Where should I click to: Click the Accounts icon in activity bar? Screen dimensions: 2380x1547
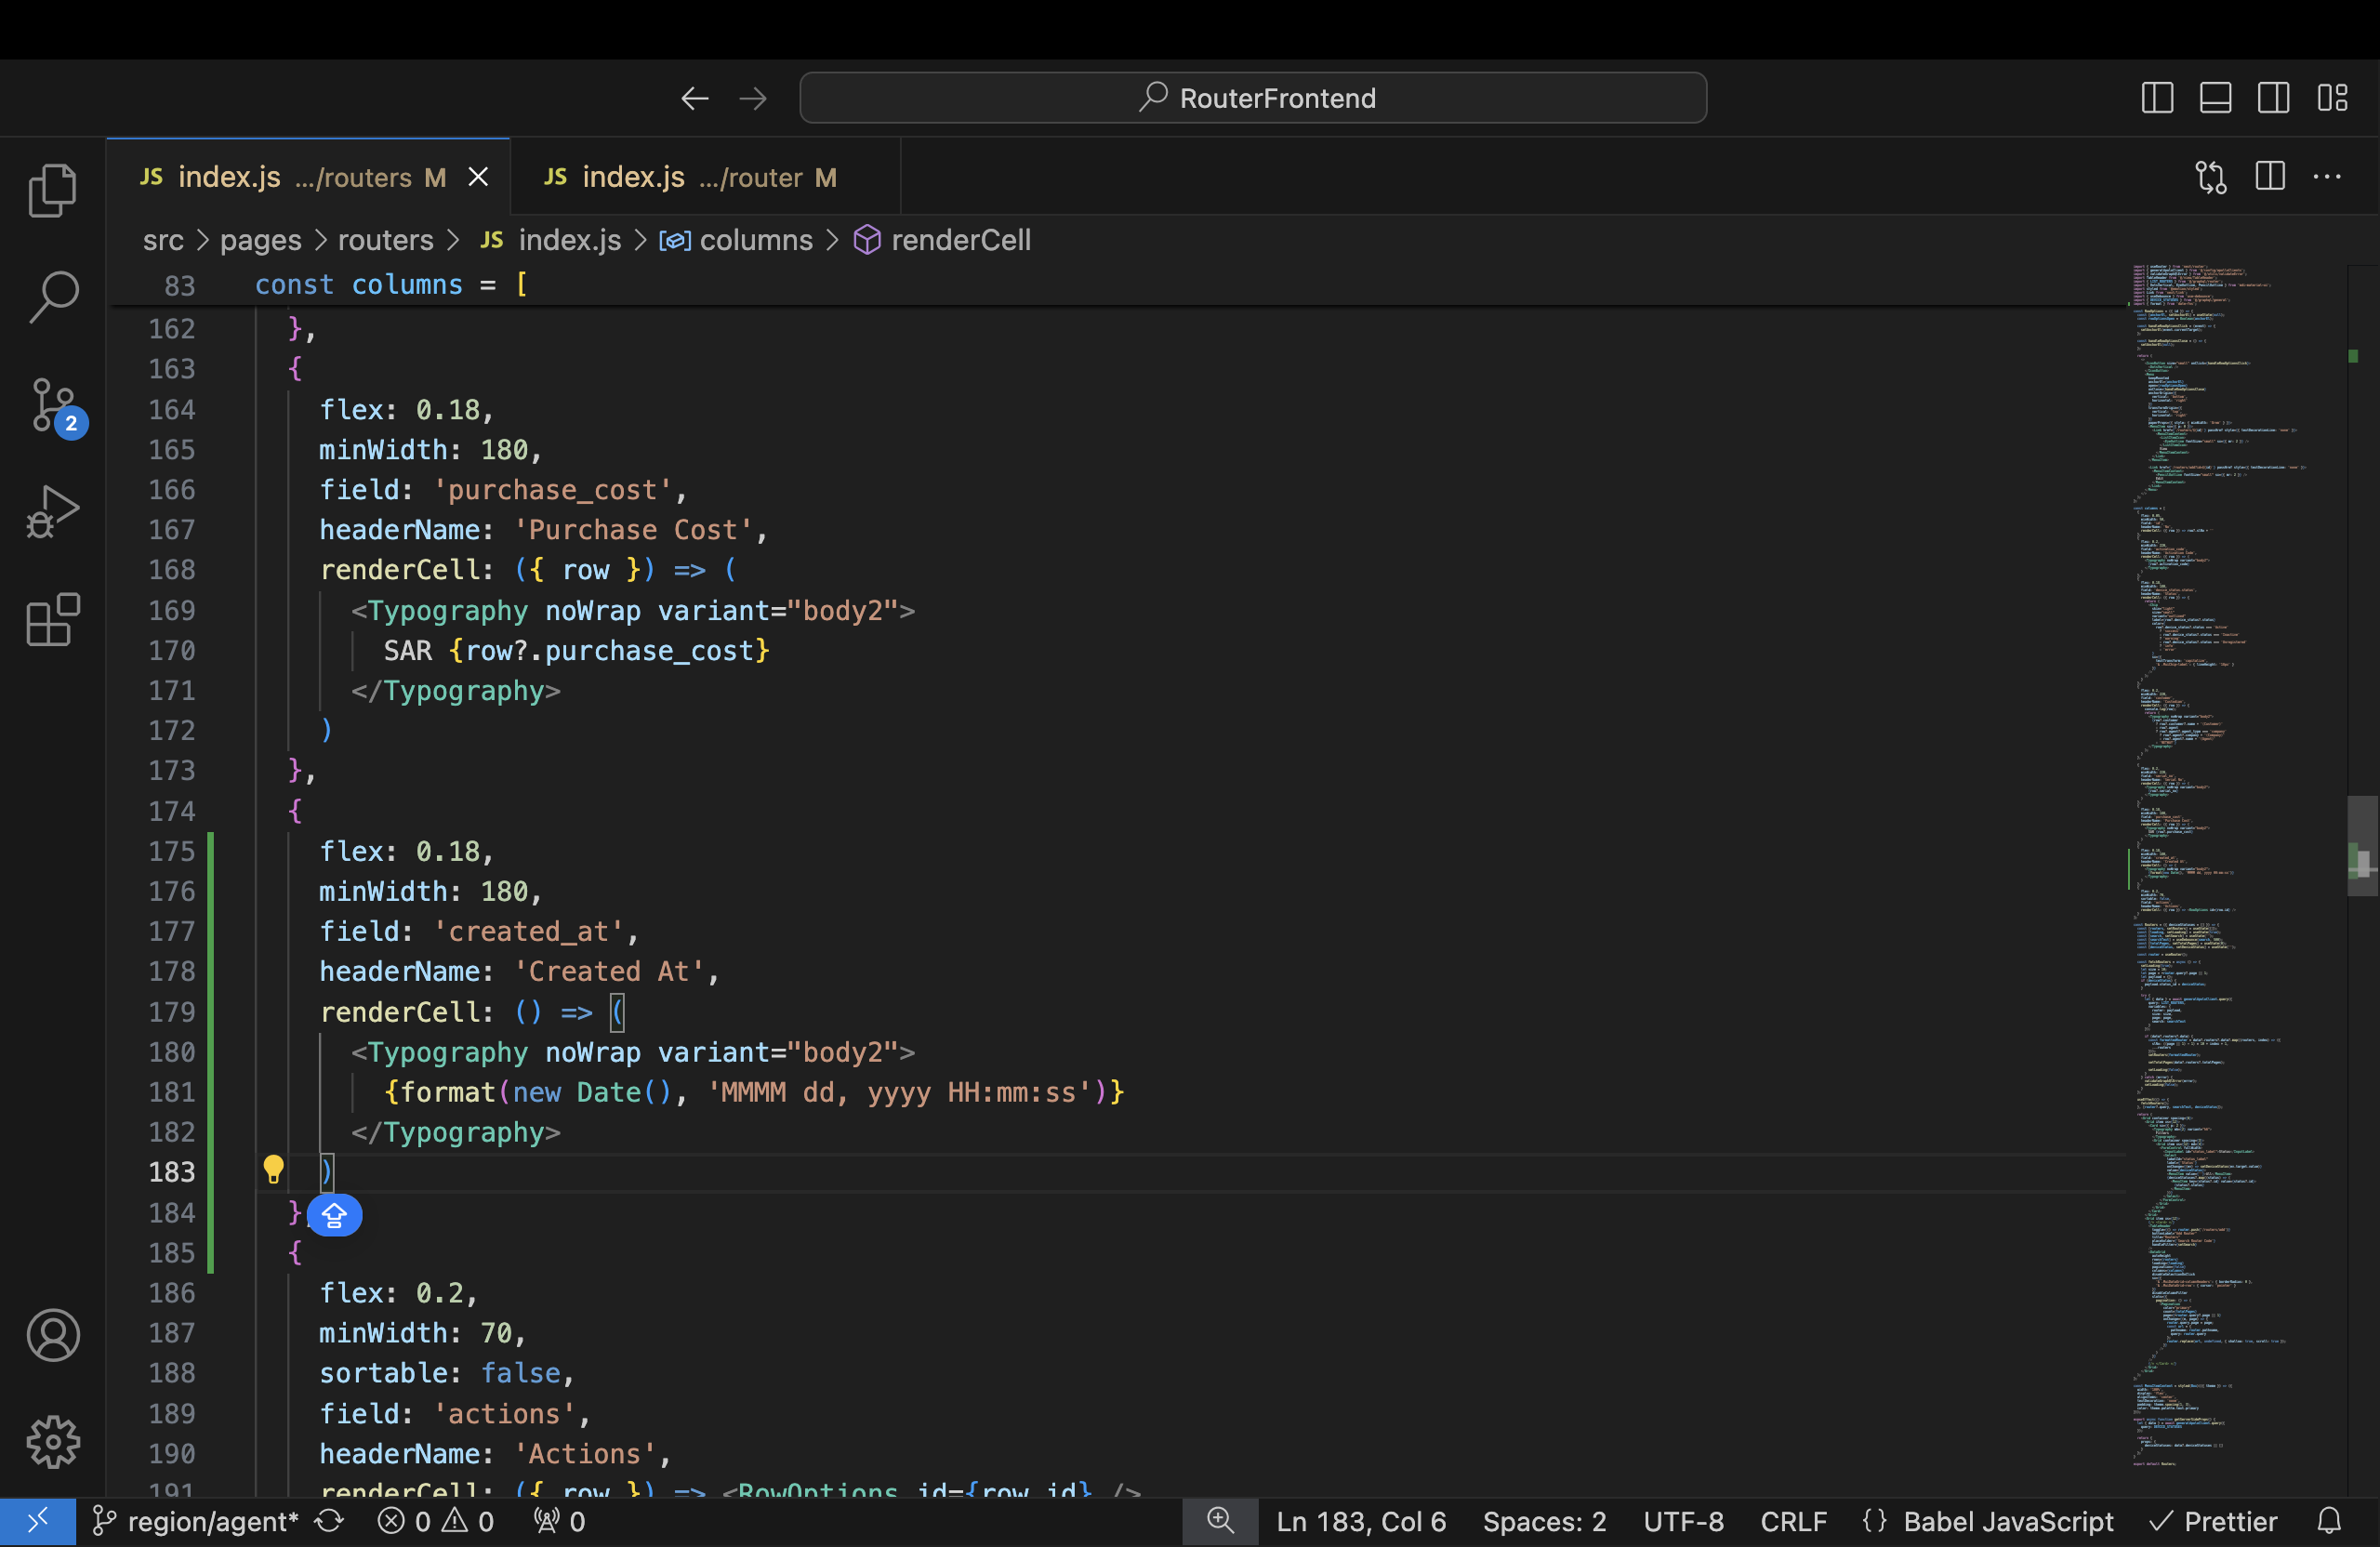tap(53, 1335)
